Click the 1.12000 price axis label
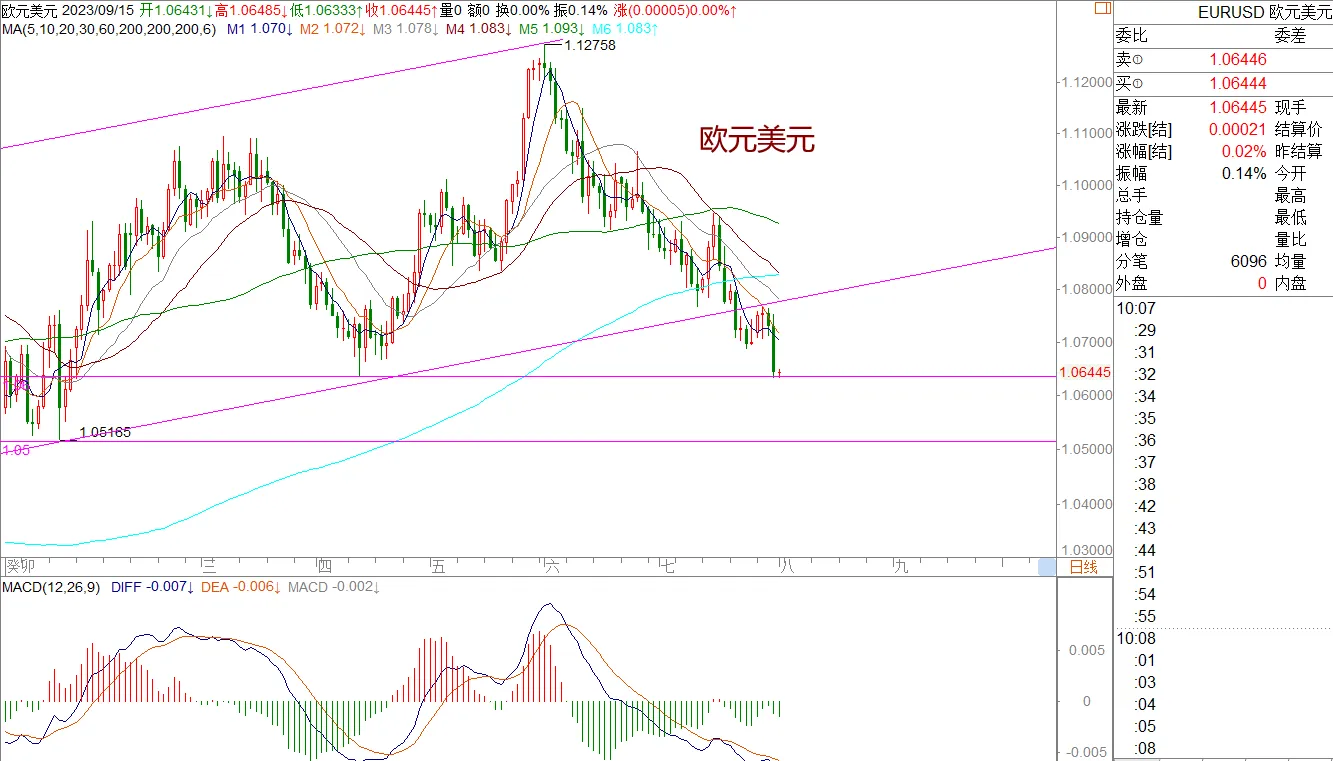Viewport: 1333px width, 761px height. pos(1086,81)
